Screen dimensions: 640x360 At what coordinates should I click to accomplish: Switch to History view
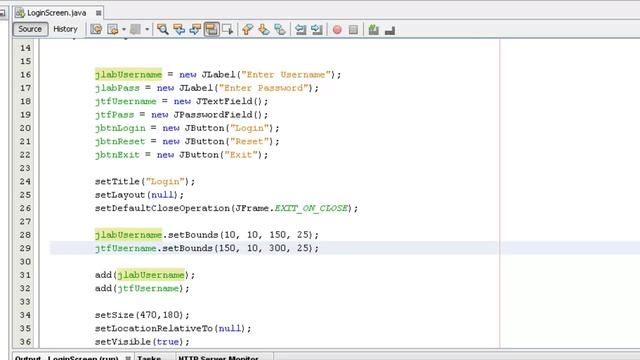65,29
